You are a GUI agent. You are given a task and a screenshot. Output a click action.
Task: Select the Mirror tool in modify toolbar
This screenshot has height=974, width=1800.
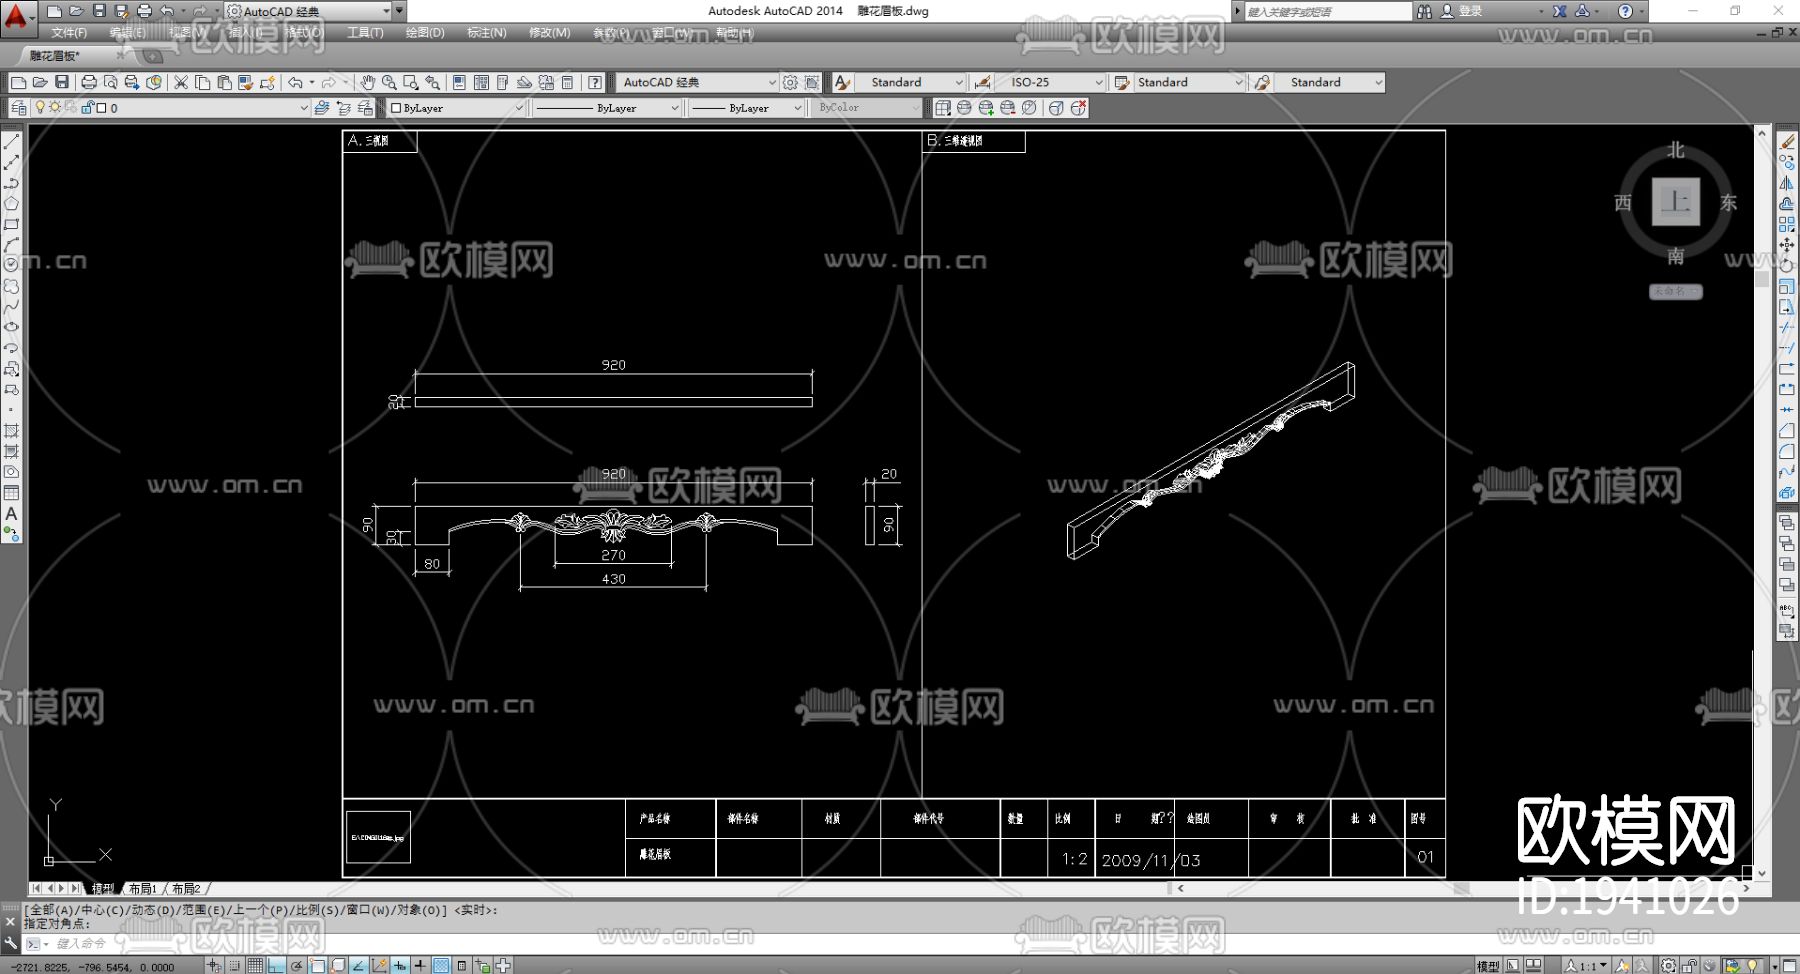click(1787, 183)
